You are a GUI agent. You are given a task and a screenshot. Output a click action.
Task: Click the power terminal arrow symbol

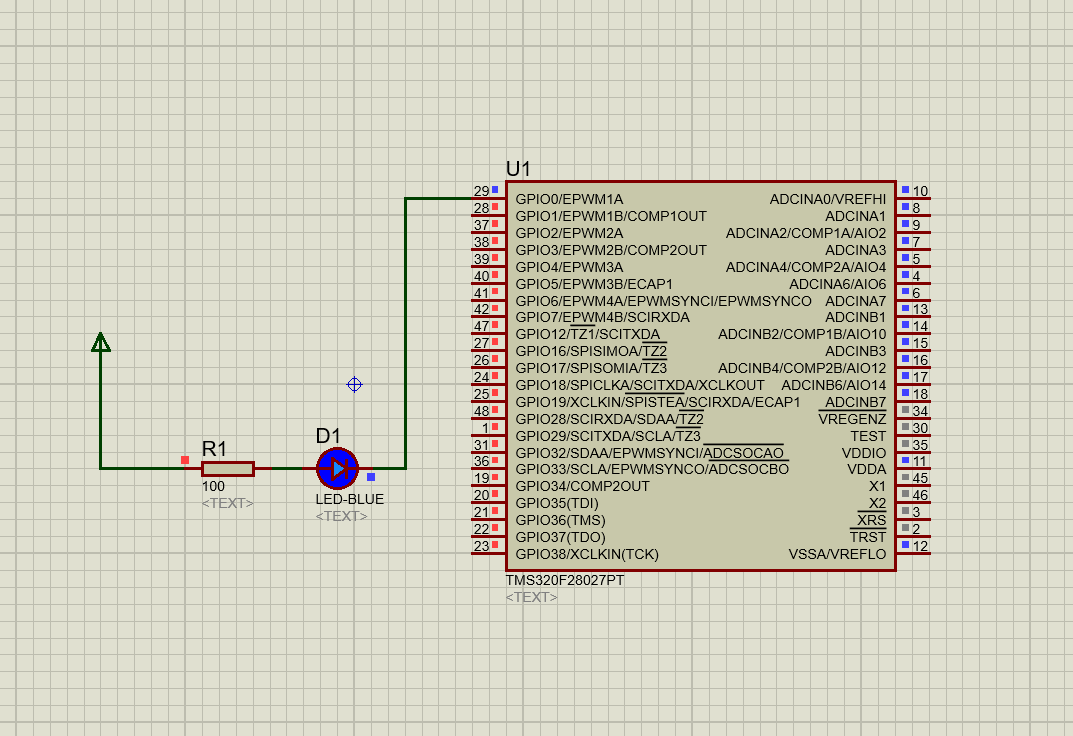pyautogui.click(x=101, y=342)
